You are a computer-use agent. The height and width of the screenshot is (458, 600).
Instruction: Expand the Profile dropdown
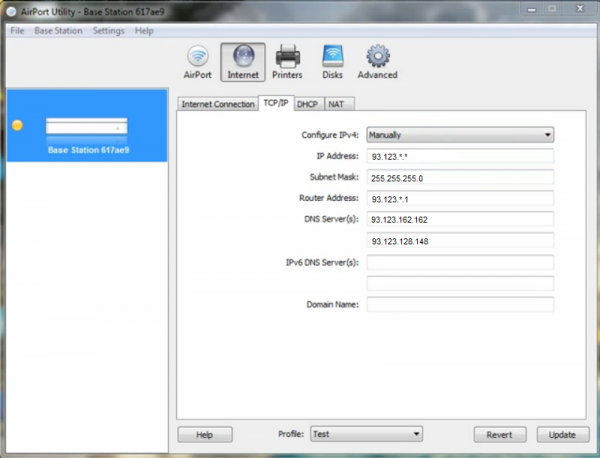(366, 434)
